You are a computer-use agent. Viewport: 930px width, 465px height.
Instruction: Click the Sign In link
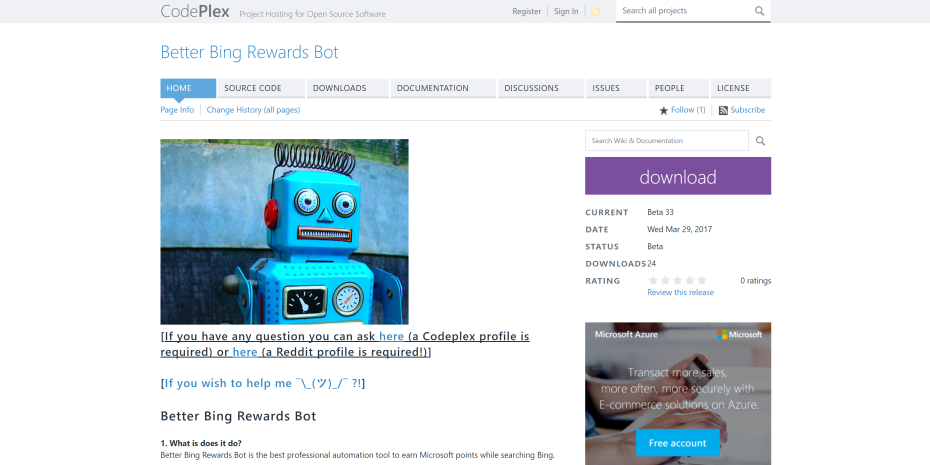coord(566,12)
